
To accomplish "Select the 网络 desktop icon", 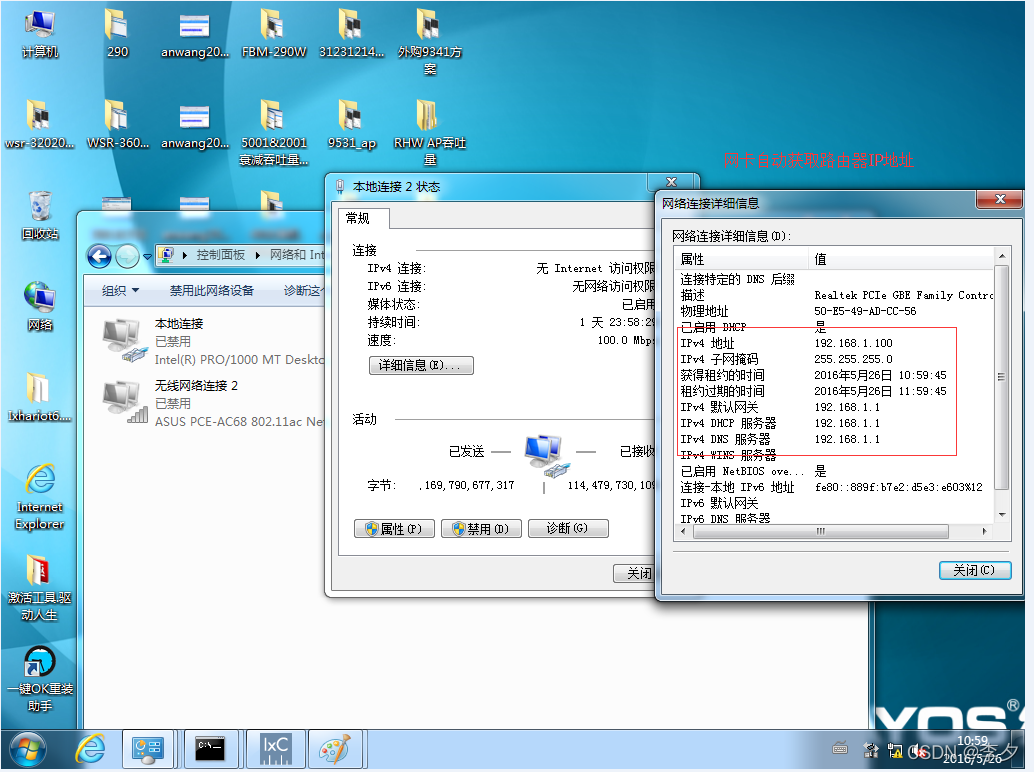I will coord(40,304).
